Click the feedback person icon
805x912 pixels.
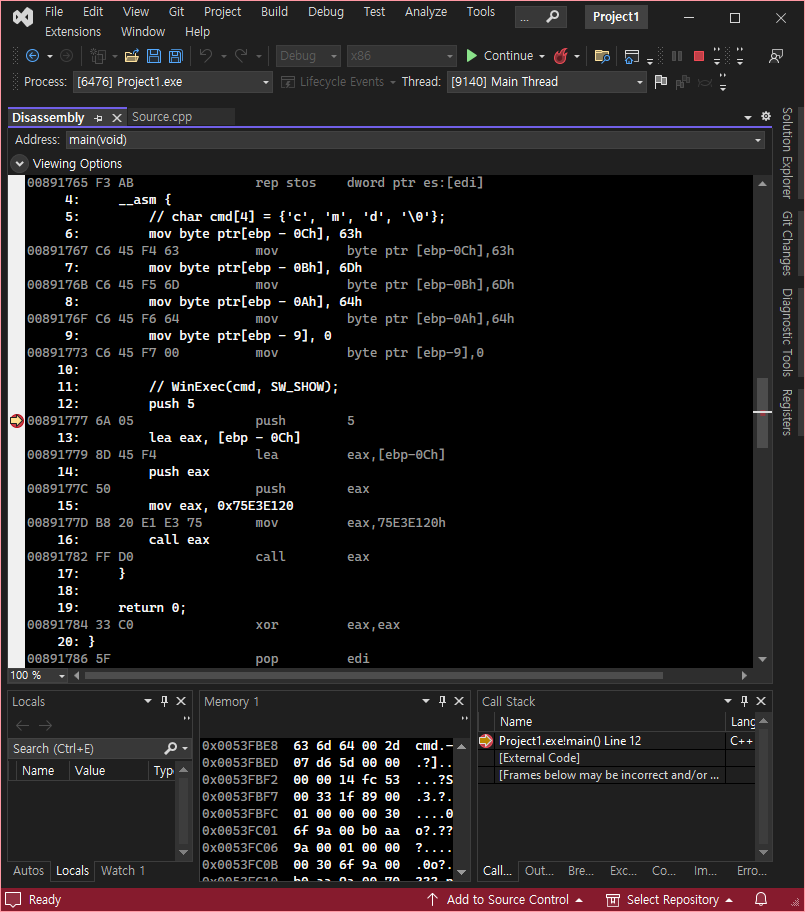tap(775, 56)
